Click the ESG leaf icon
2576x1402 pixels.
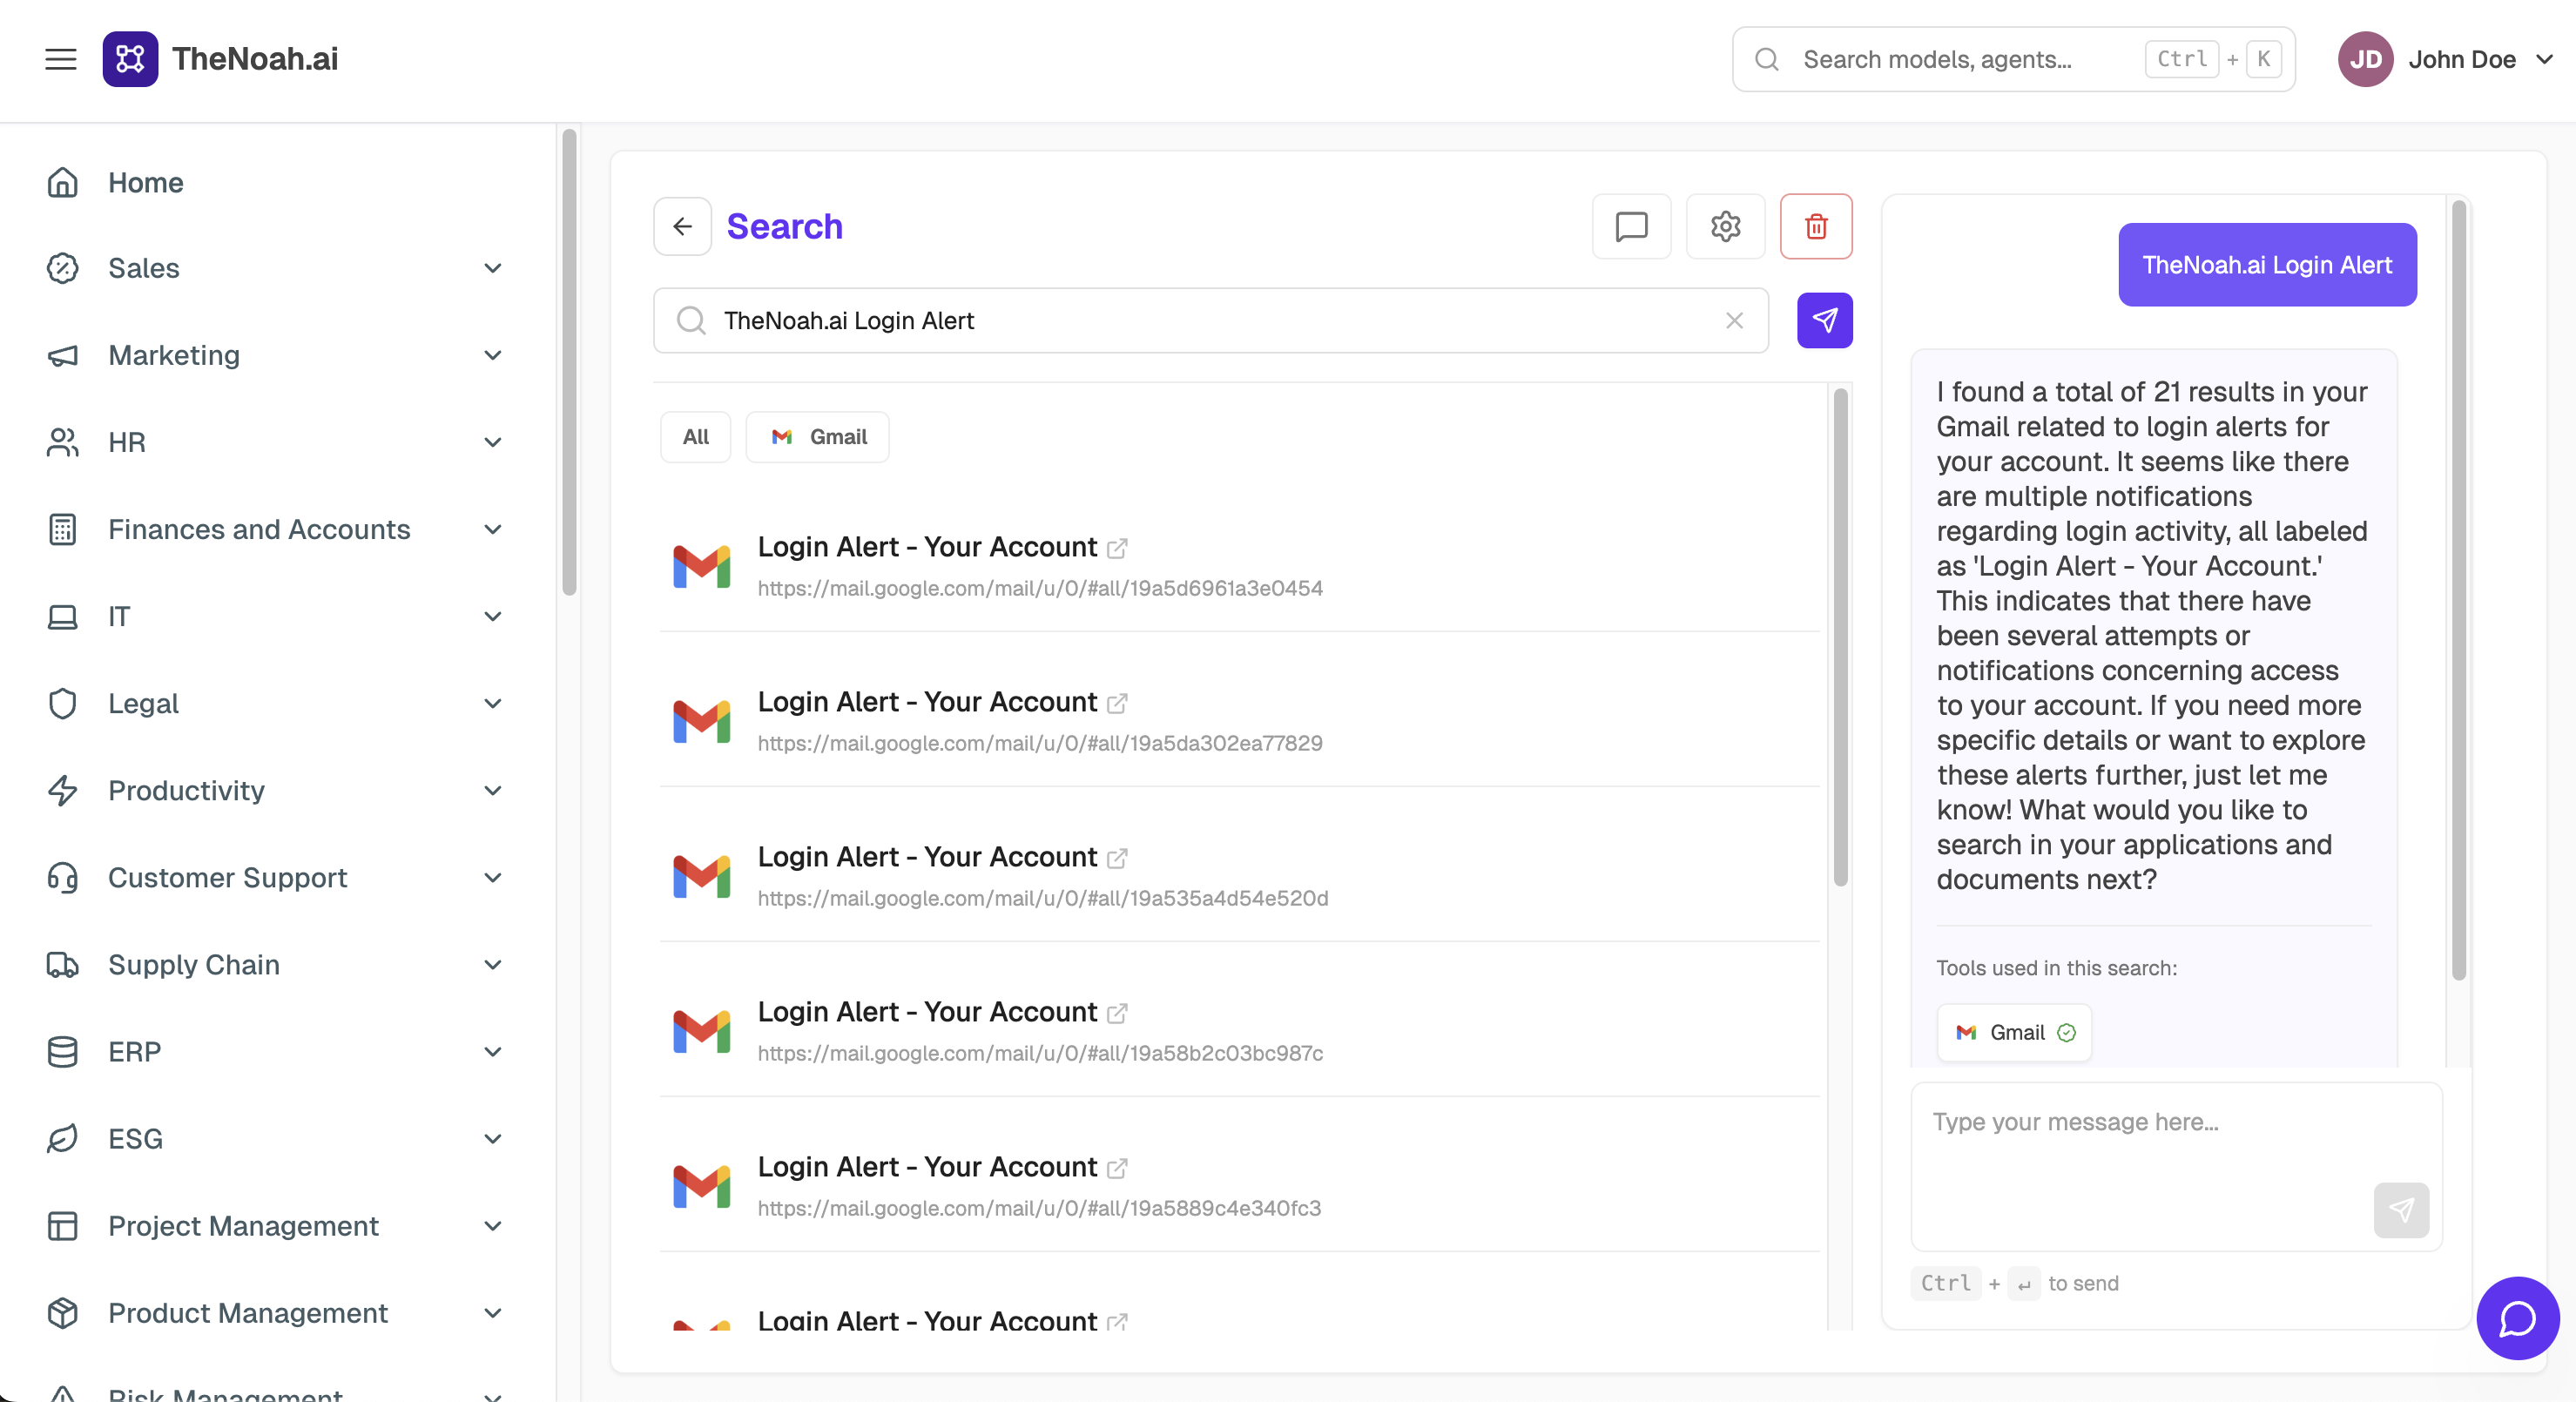(63, 1138)
